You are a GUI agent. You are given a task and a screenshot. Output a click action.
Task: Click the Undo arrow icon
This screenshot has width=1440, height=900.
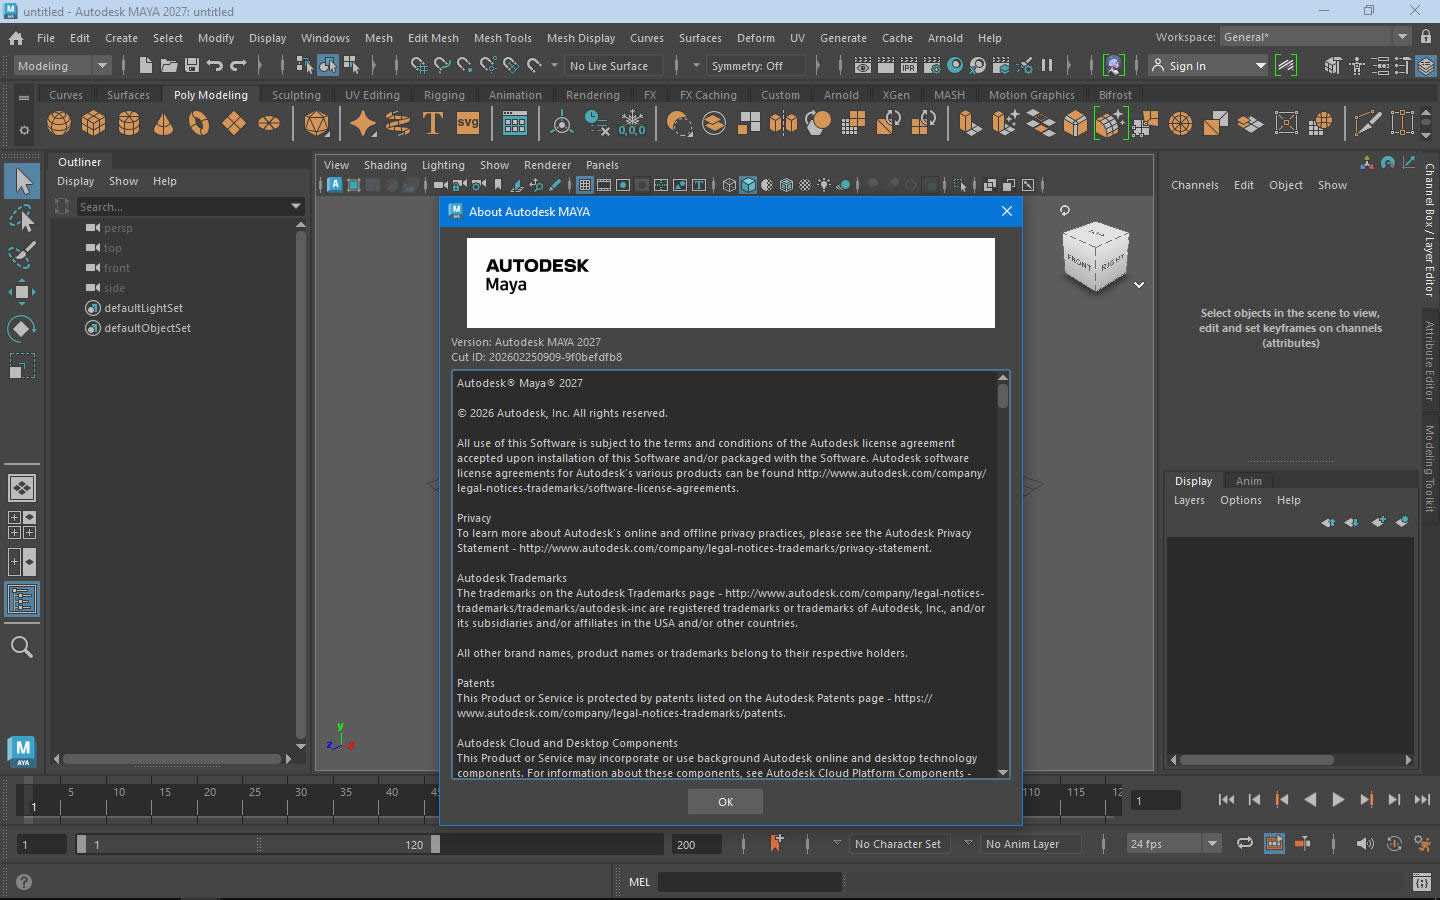tap(215, 66)
